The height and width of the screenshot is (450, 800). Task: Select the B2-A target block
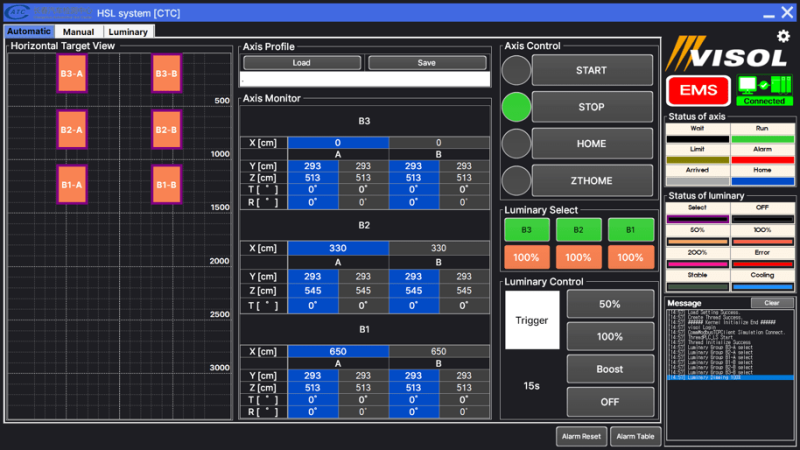[71, 130]
